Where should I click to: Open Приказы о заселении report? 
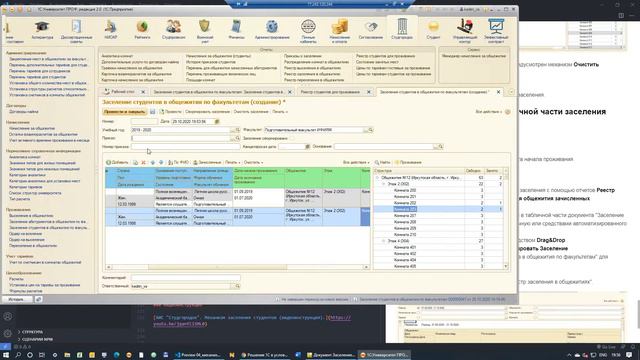[302, 56]
